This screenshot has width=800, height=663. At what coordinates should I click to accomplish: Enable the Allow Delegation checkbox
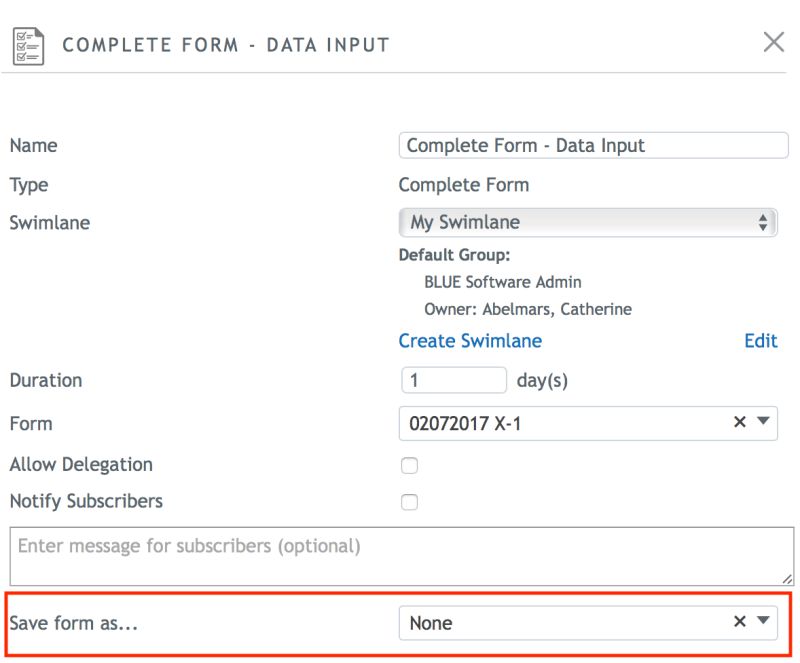(407, 465)
